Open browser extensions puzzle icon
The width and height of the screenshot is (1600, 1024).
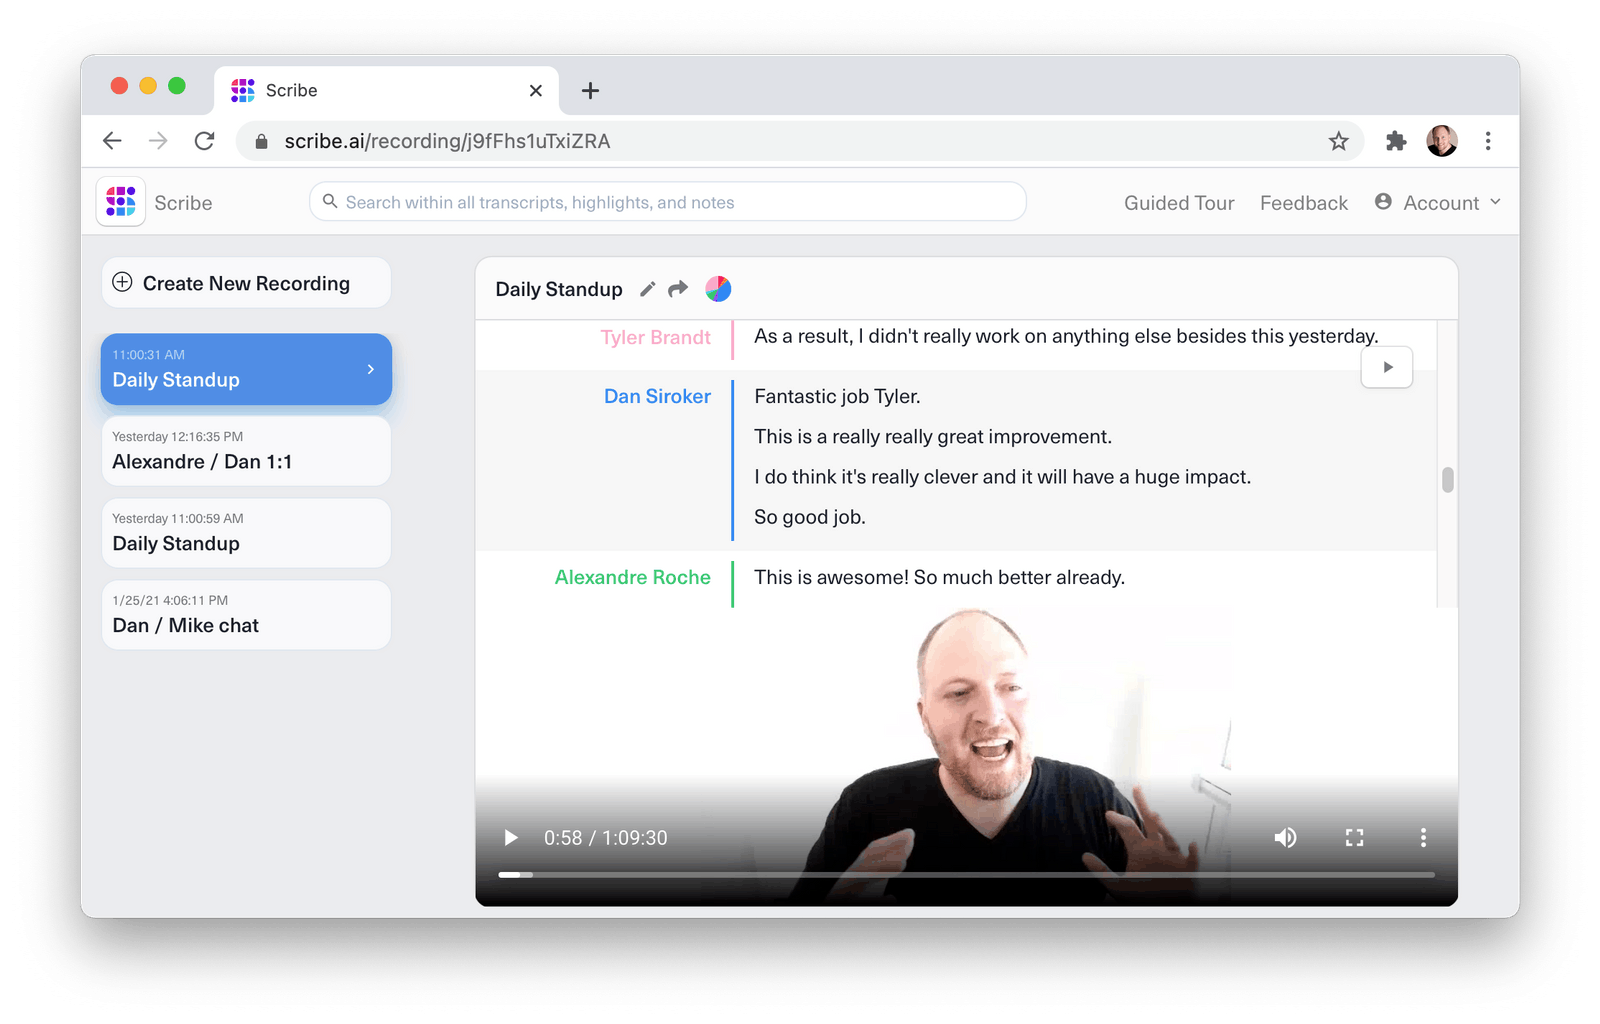[x=1396, y=141]
